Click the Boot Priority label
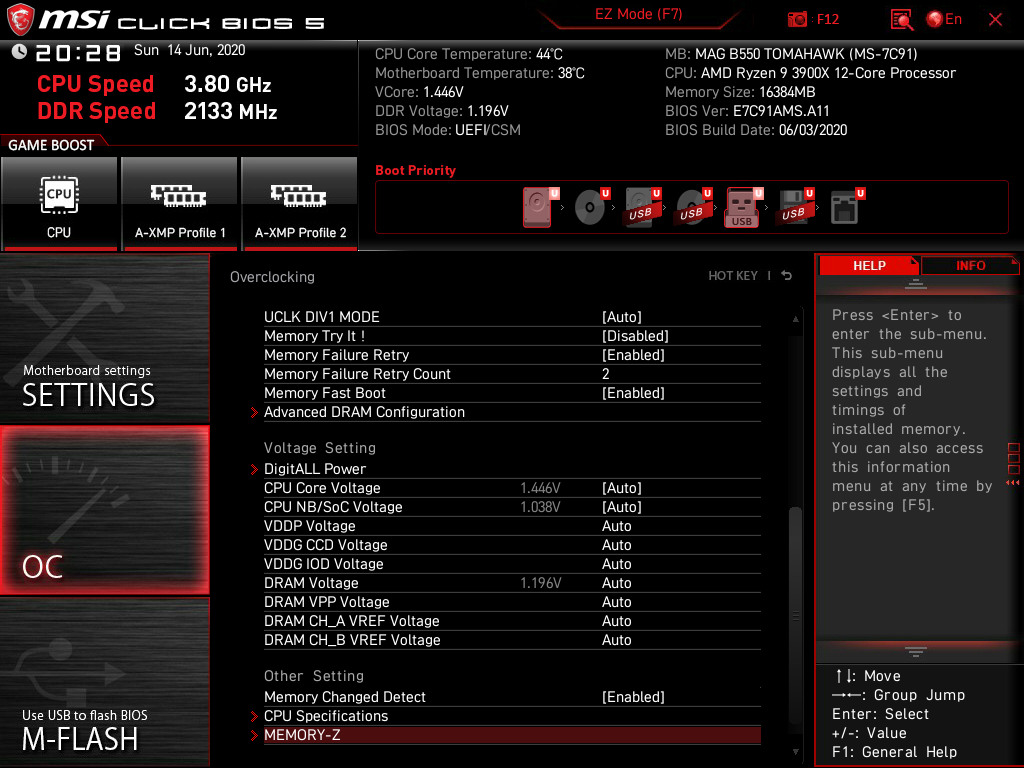 pos(415,170)
